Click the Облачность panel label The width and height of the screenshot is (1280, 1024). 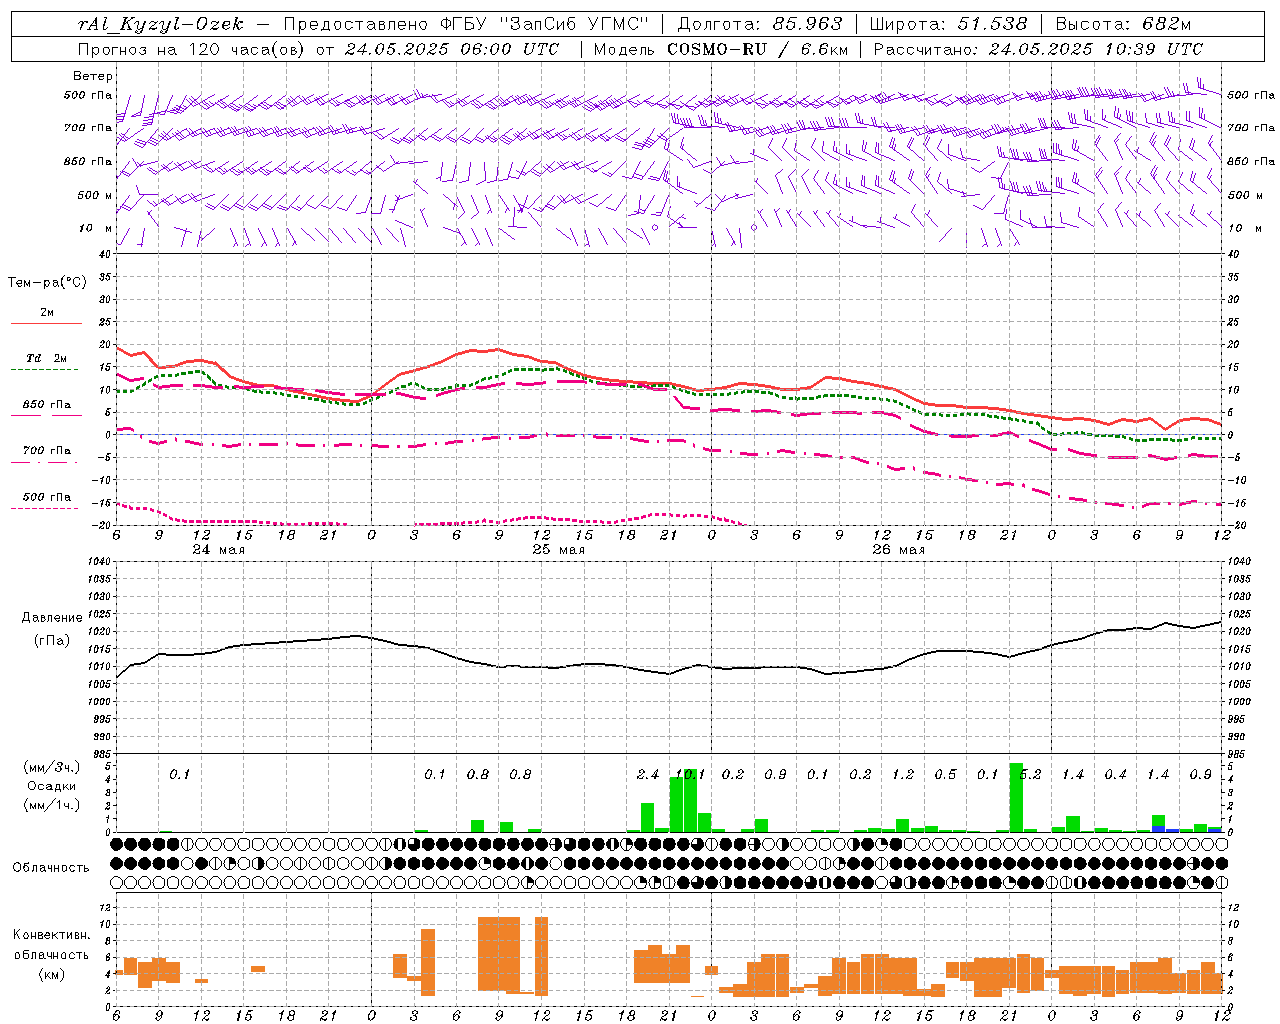point(51,868)
